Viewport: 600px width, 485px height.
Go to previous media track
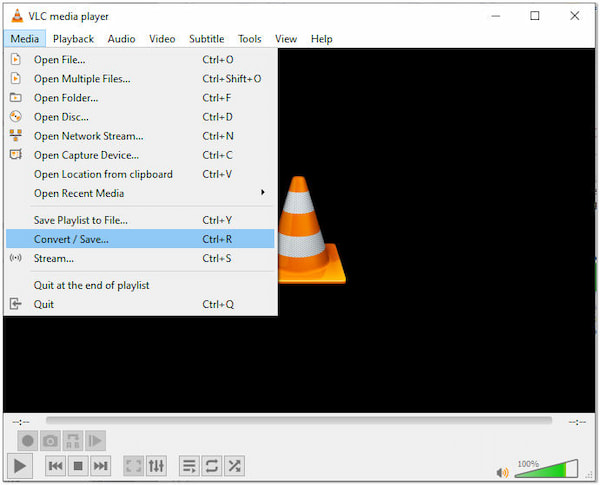tap(55, 466)
